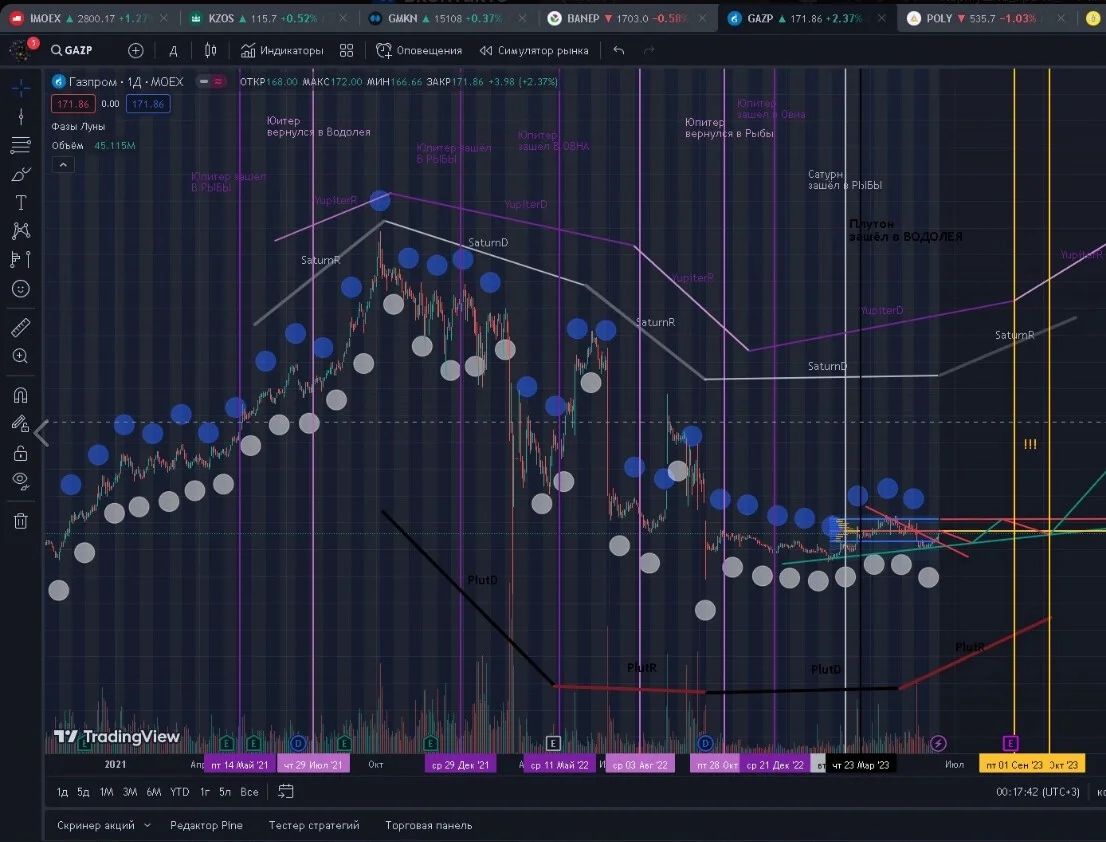Screen dimensions: 1106x842
Task: Switch to the POLY tab
Action: point(986,18)
